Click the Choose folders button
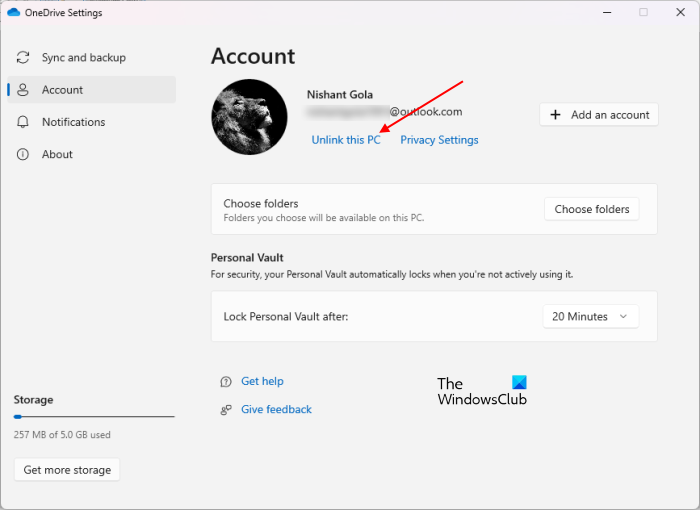This screenshot has width=700, height=510. (x=592, y=209)
